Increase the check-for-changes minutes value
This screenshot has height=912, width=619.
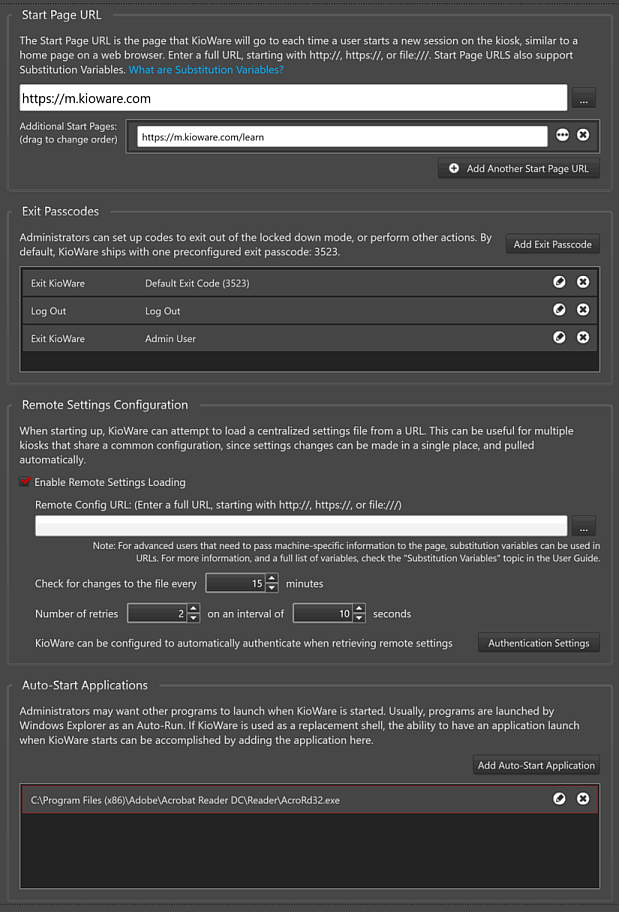click(x=272, y=579)
